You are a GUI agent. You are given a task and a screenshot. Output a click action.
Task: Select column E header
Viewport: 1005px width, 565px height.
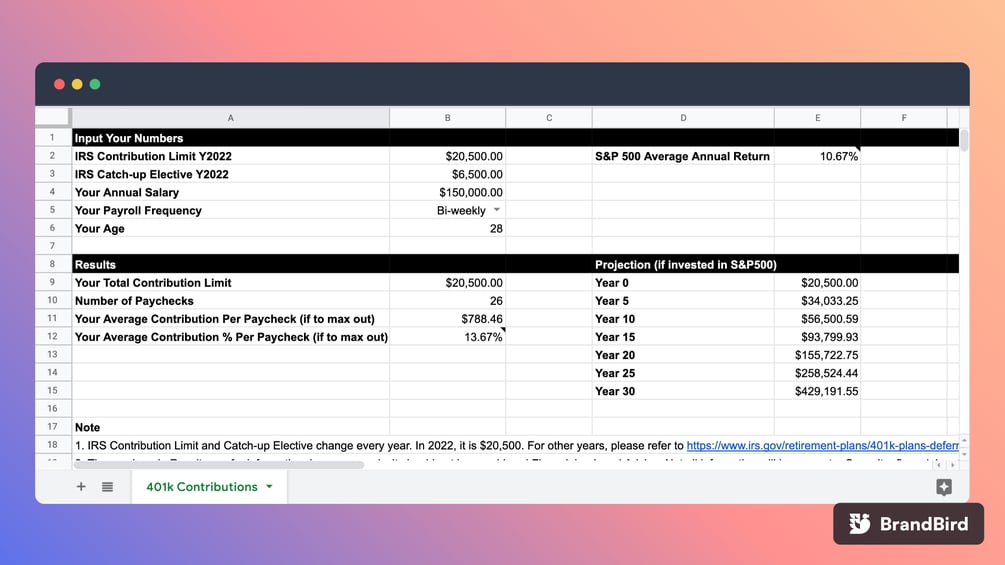817,118
